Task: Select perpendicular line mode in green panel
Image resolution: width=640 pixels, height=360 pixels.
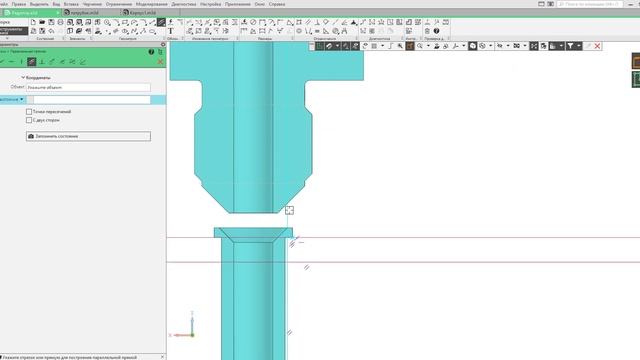Action: (x=42, y=62)
